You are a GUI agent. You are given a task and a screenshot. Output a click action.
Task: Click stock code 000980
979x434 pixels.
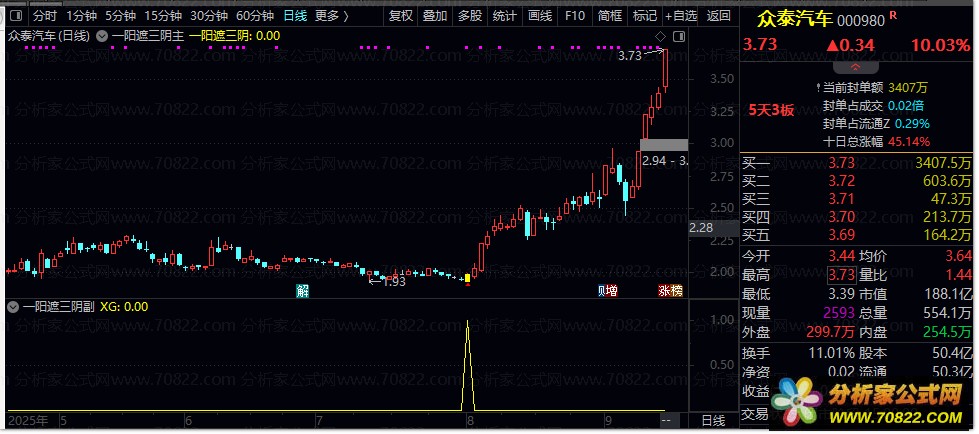[861, 21]
